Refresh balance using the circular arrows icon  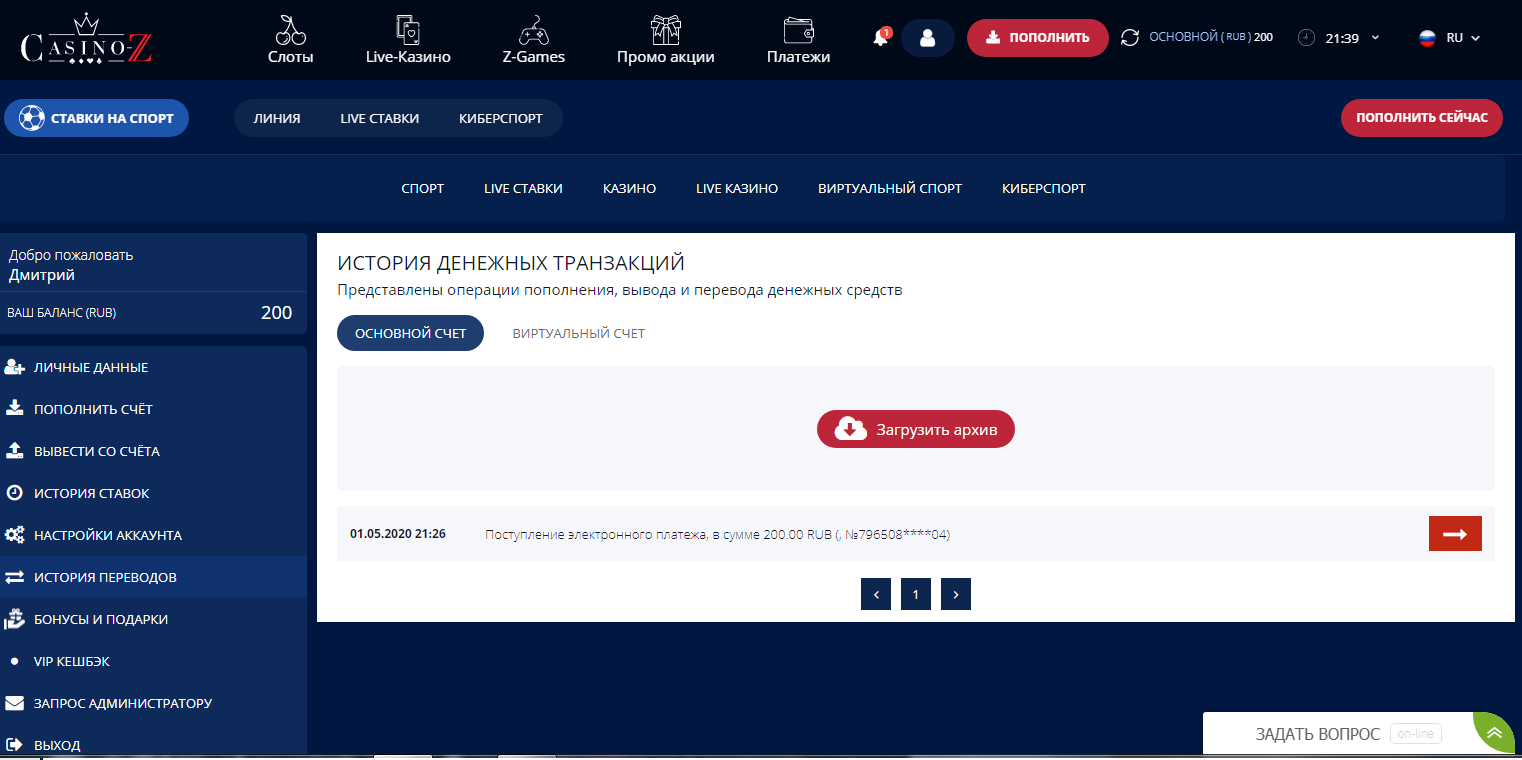(1130, 37)
